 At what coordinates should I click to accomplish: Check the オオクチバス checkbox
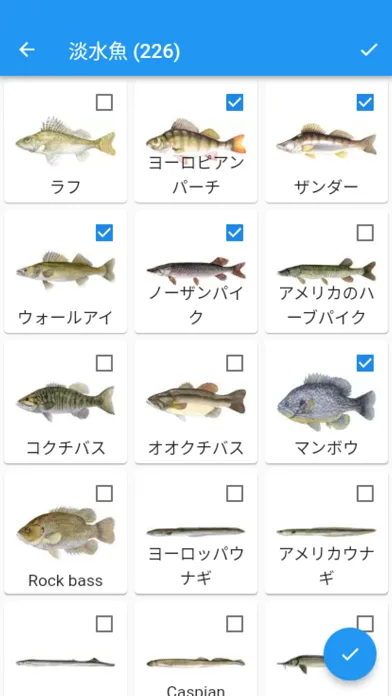(x=235, y=363)
